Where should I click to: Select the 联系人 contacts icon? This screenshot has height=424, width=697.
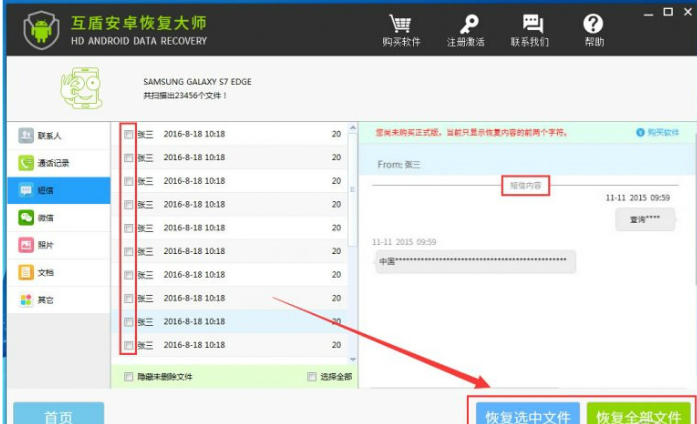pyautogui.click(x=26, y=135)
